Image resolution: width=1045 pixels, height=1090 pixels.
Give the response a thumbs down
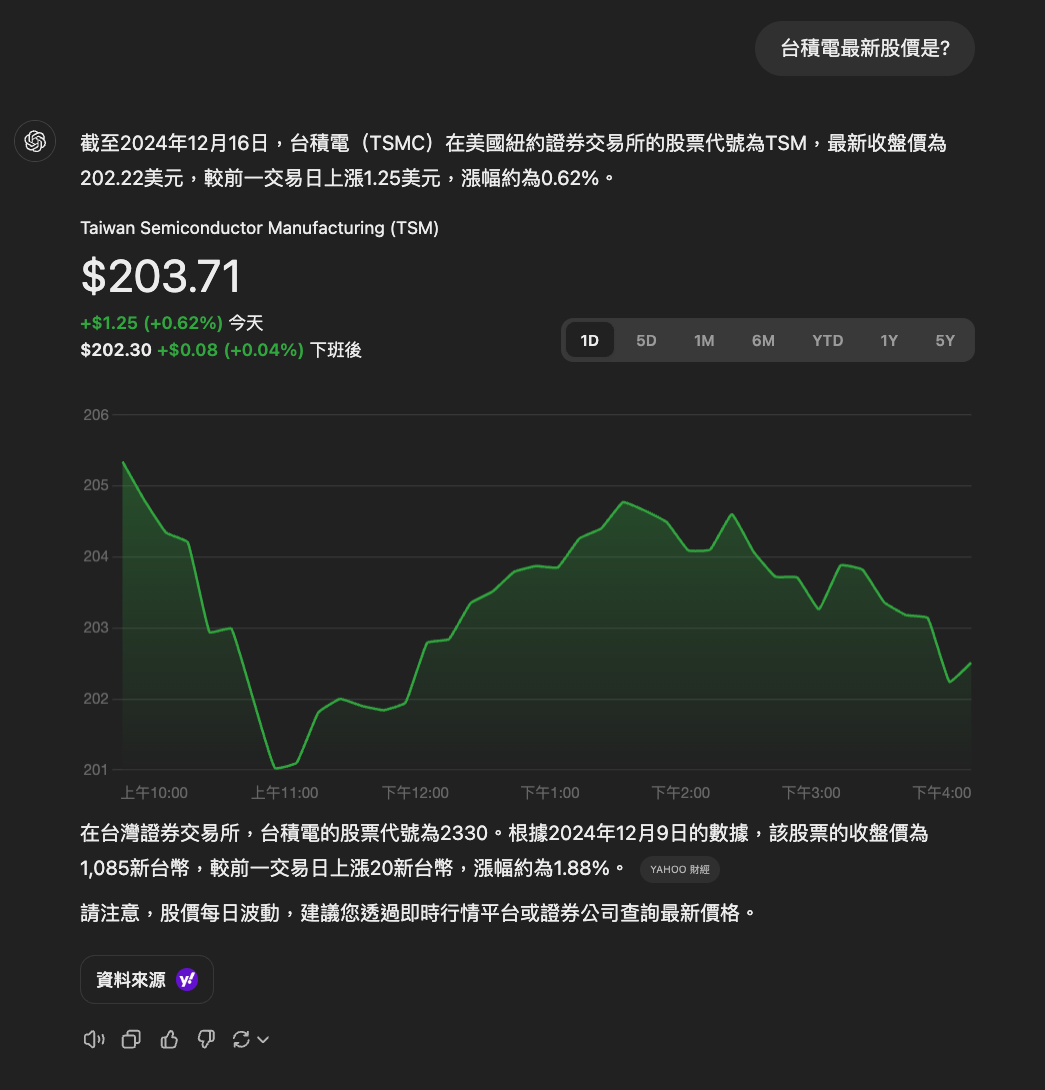pos(206,1039)
